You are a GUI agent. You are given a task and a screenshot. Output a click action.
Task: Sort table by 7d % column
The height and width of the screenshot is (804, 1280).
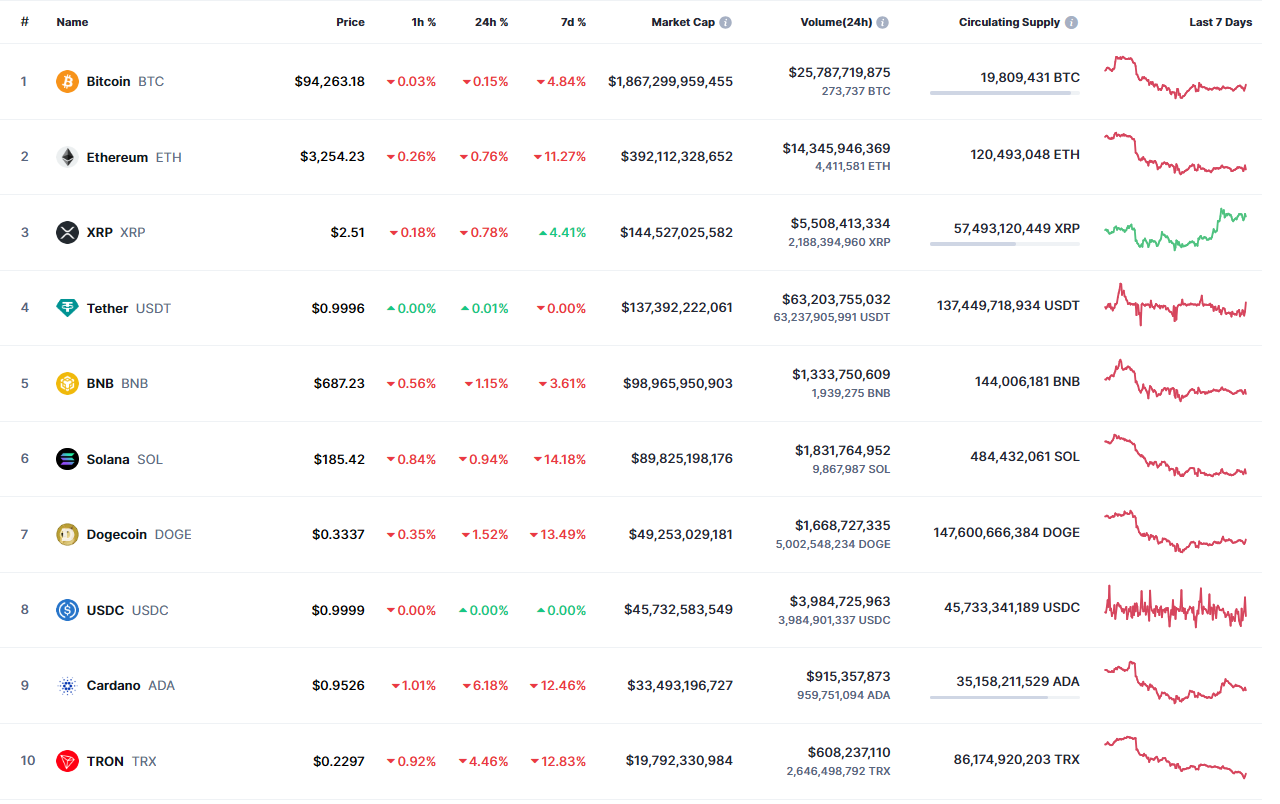tap(573, 22)
